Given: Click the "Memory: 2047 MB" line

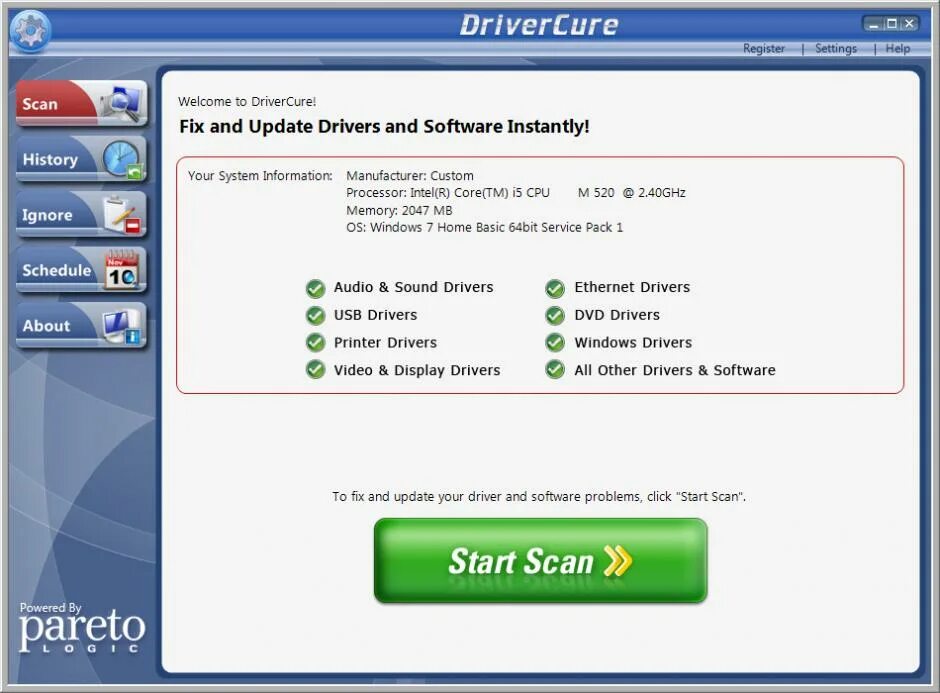Looking at the screenshot, I should pyautogui.click(x=399, y=210).
